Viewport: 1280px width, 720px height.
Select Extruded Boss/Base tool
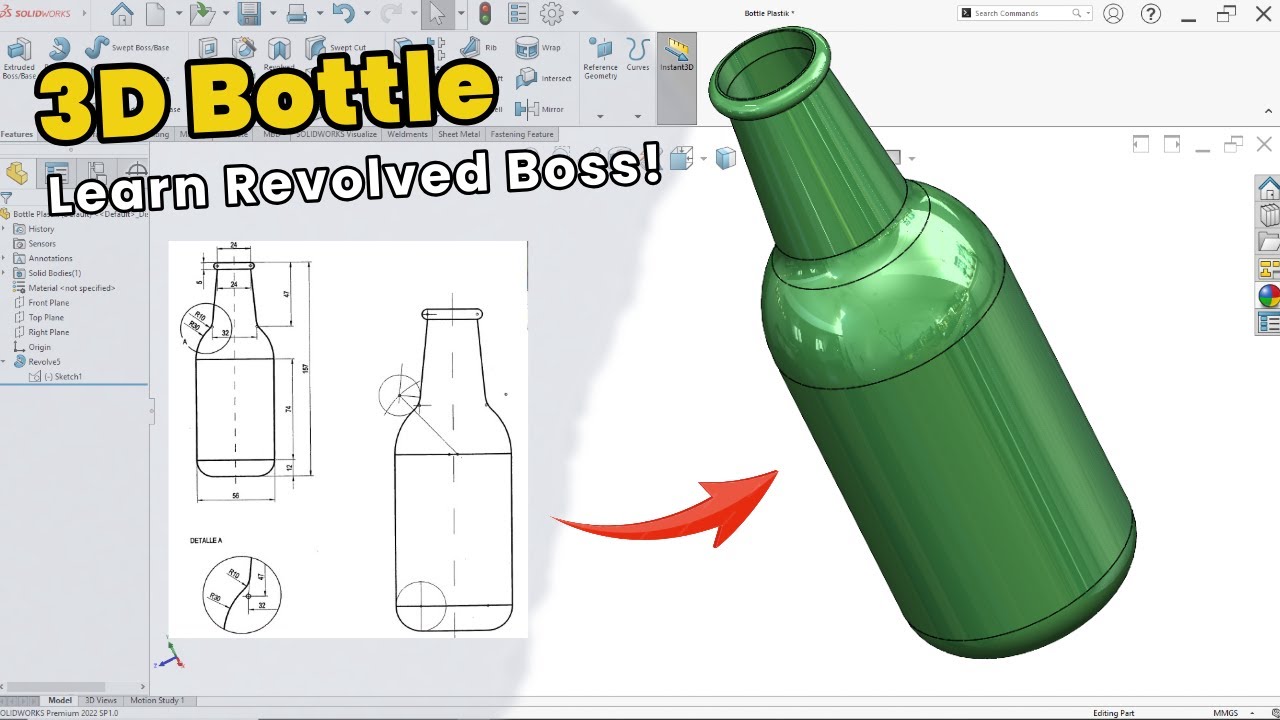click(19, 58)
